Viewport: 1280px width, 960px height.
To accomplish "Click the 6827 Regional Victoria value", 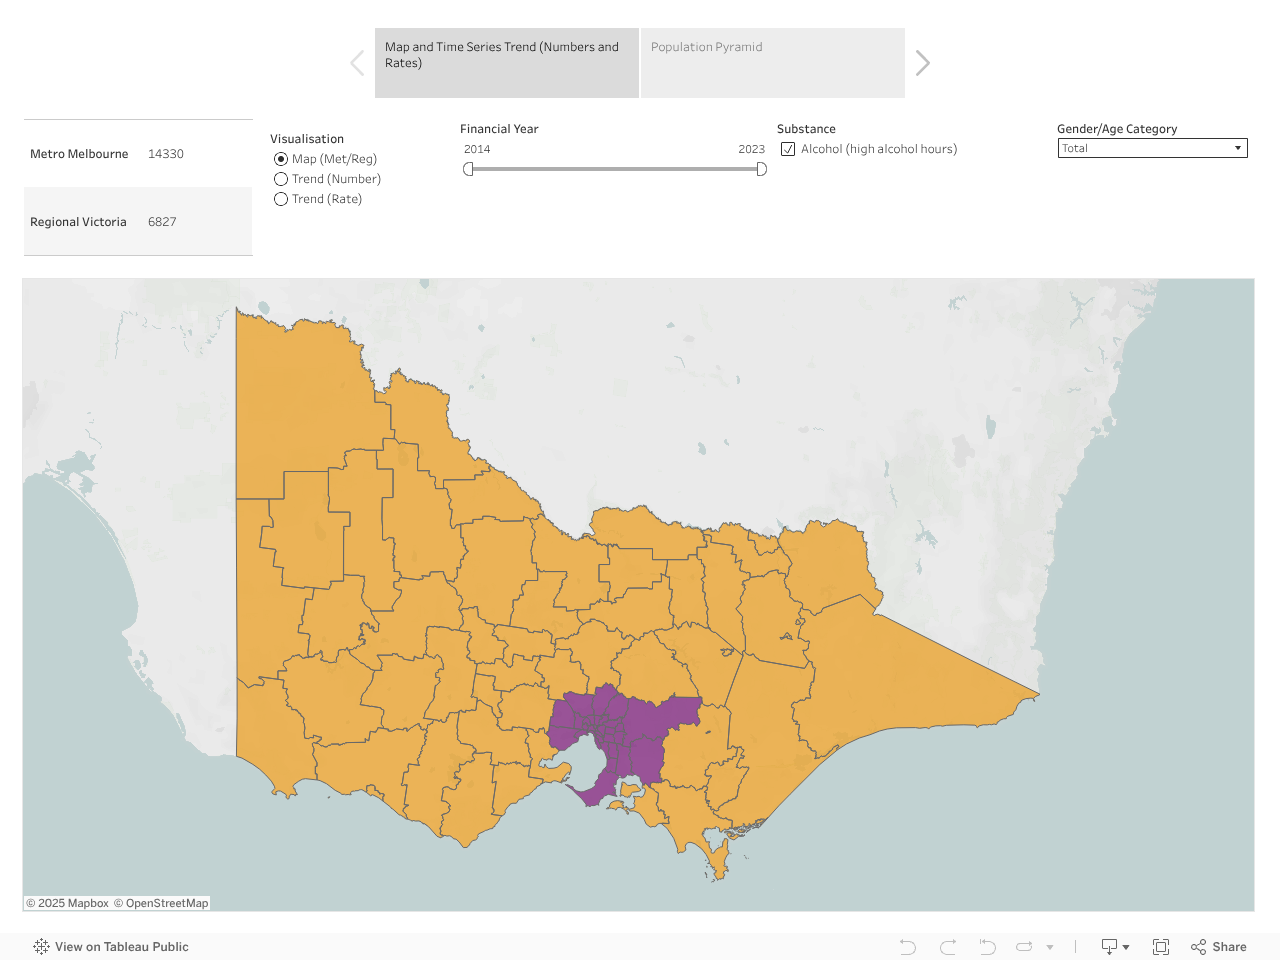I will 162,222.
